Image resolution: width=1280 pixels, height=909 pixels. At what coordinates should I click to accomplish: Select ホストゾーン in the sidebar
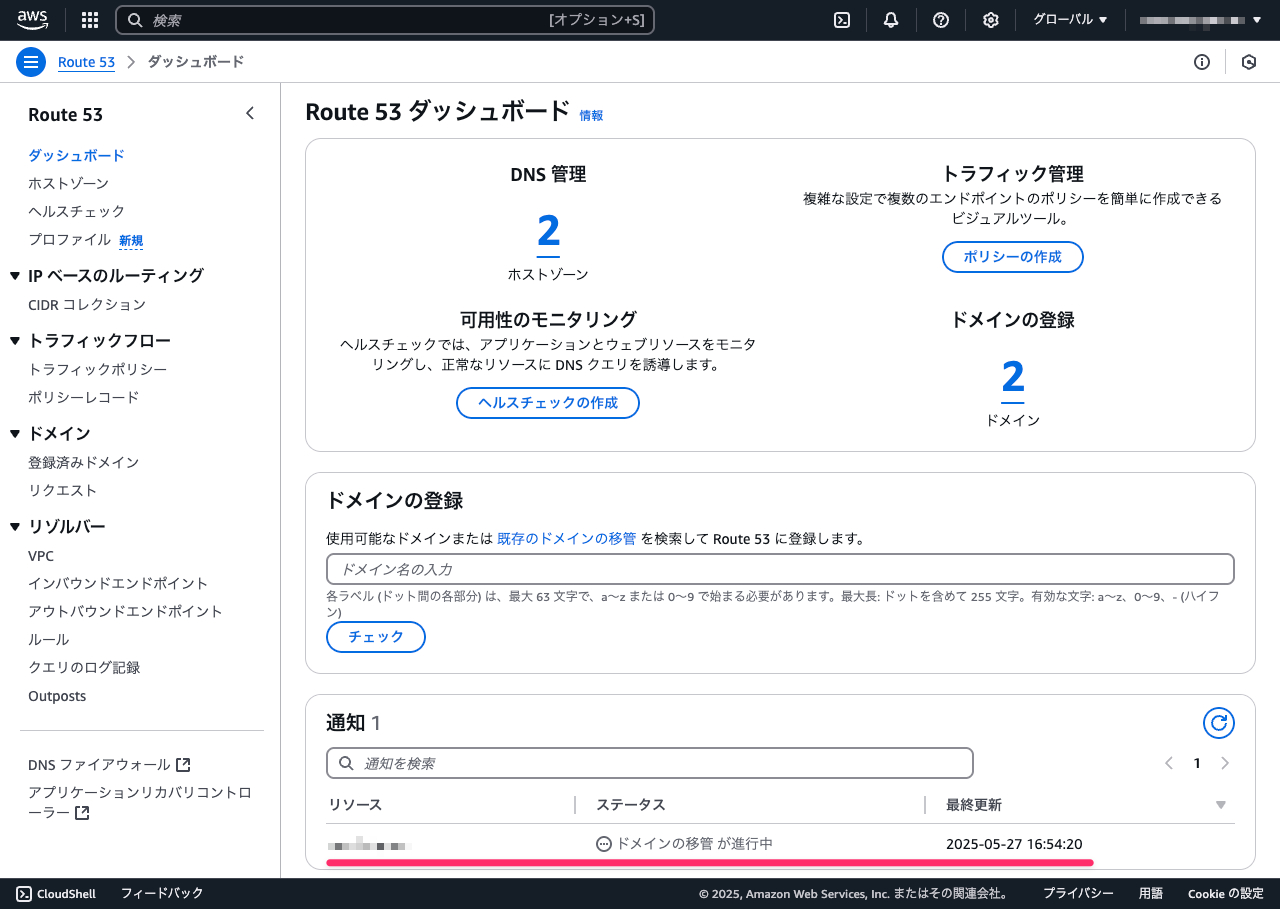(x=69, y=184)
